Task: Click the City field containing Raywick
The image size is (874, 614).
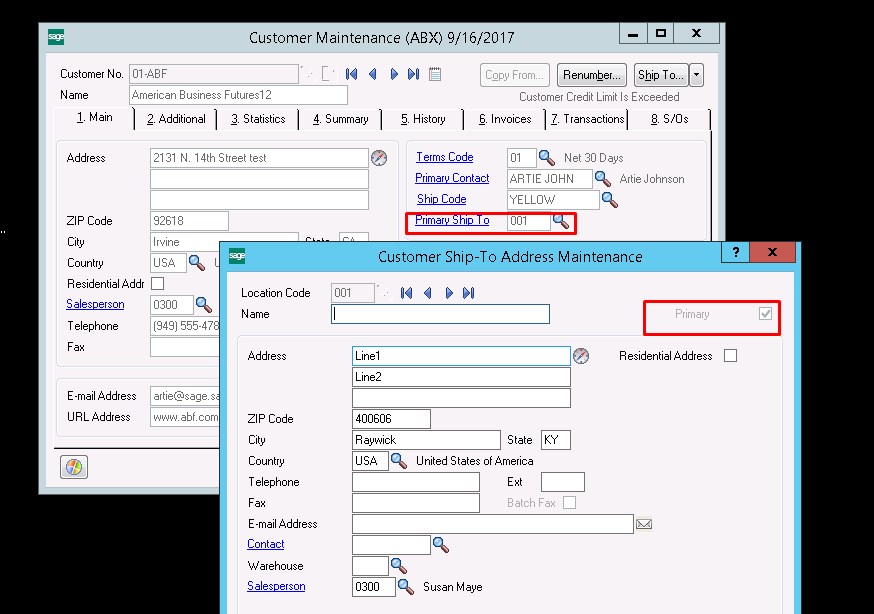Action: click(426, 440)
